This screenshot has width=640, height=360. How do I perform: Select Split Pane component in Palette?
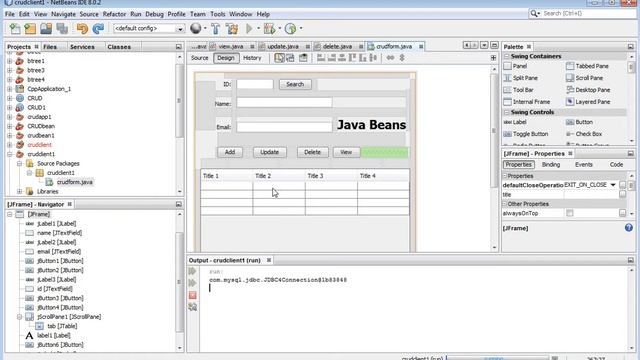520,78
